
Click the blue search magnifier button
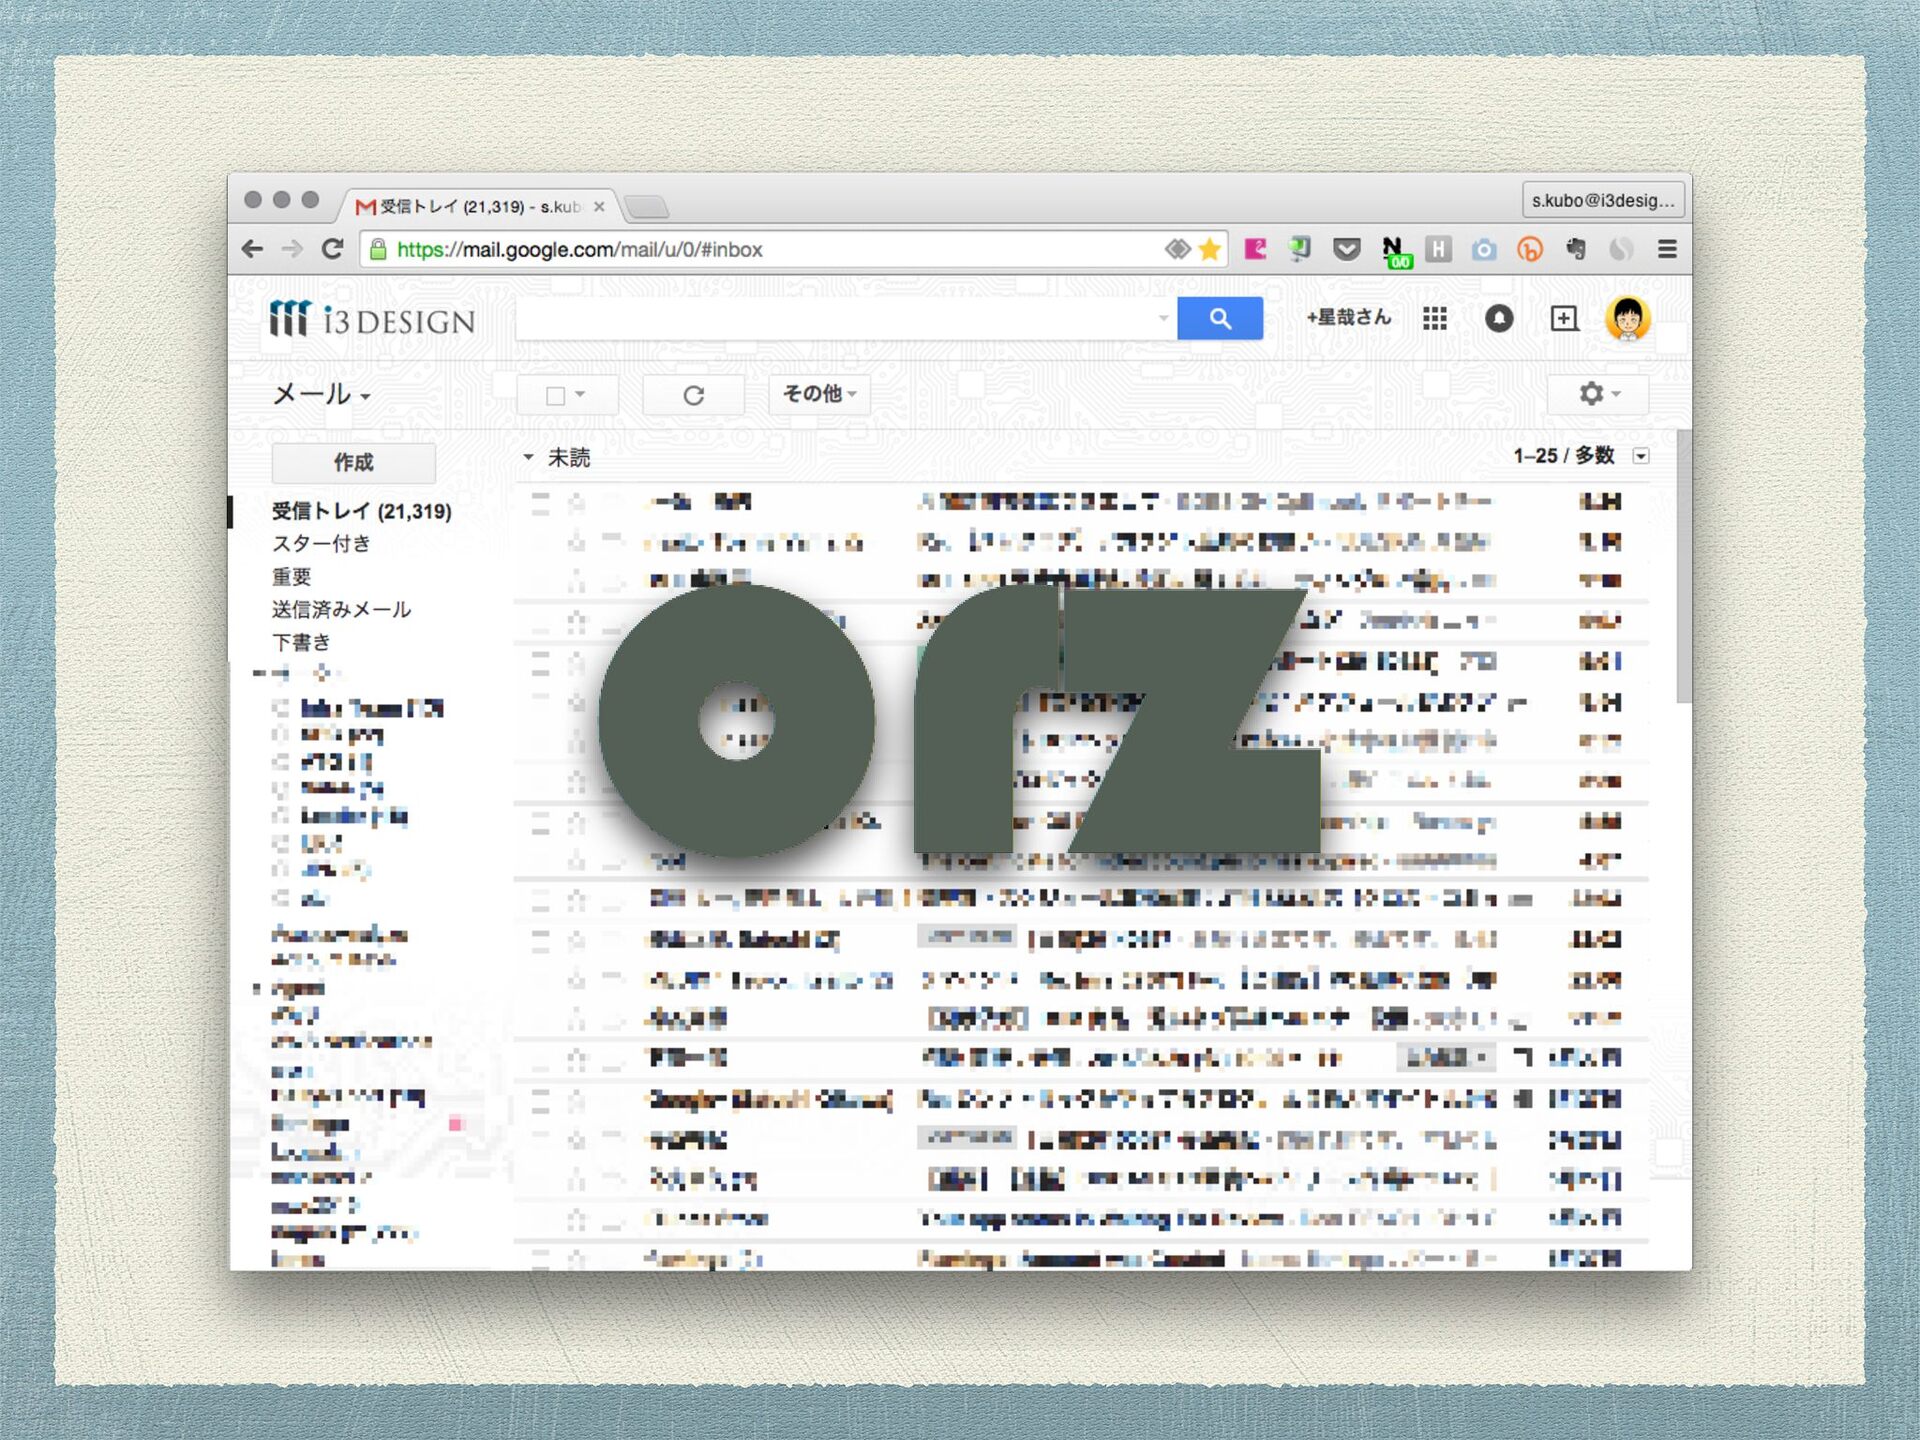coord(1219,318)
